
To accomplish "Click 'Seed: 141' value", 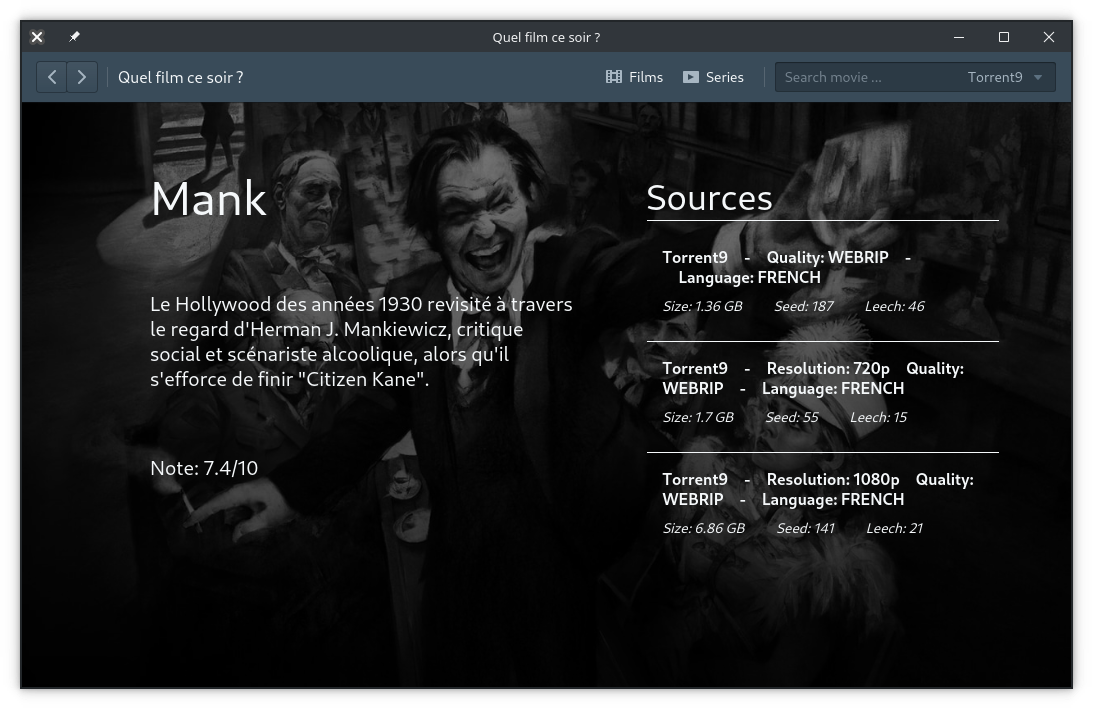I will pyautogui.click(x=806, y=528).
